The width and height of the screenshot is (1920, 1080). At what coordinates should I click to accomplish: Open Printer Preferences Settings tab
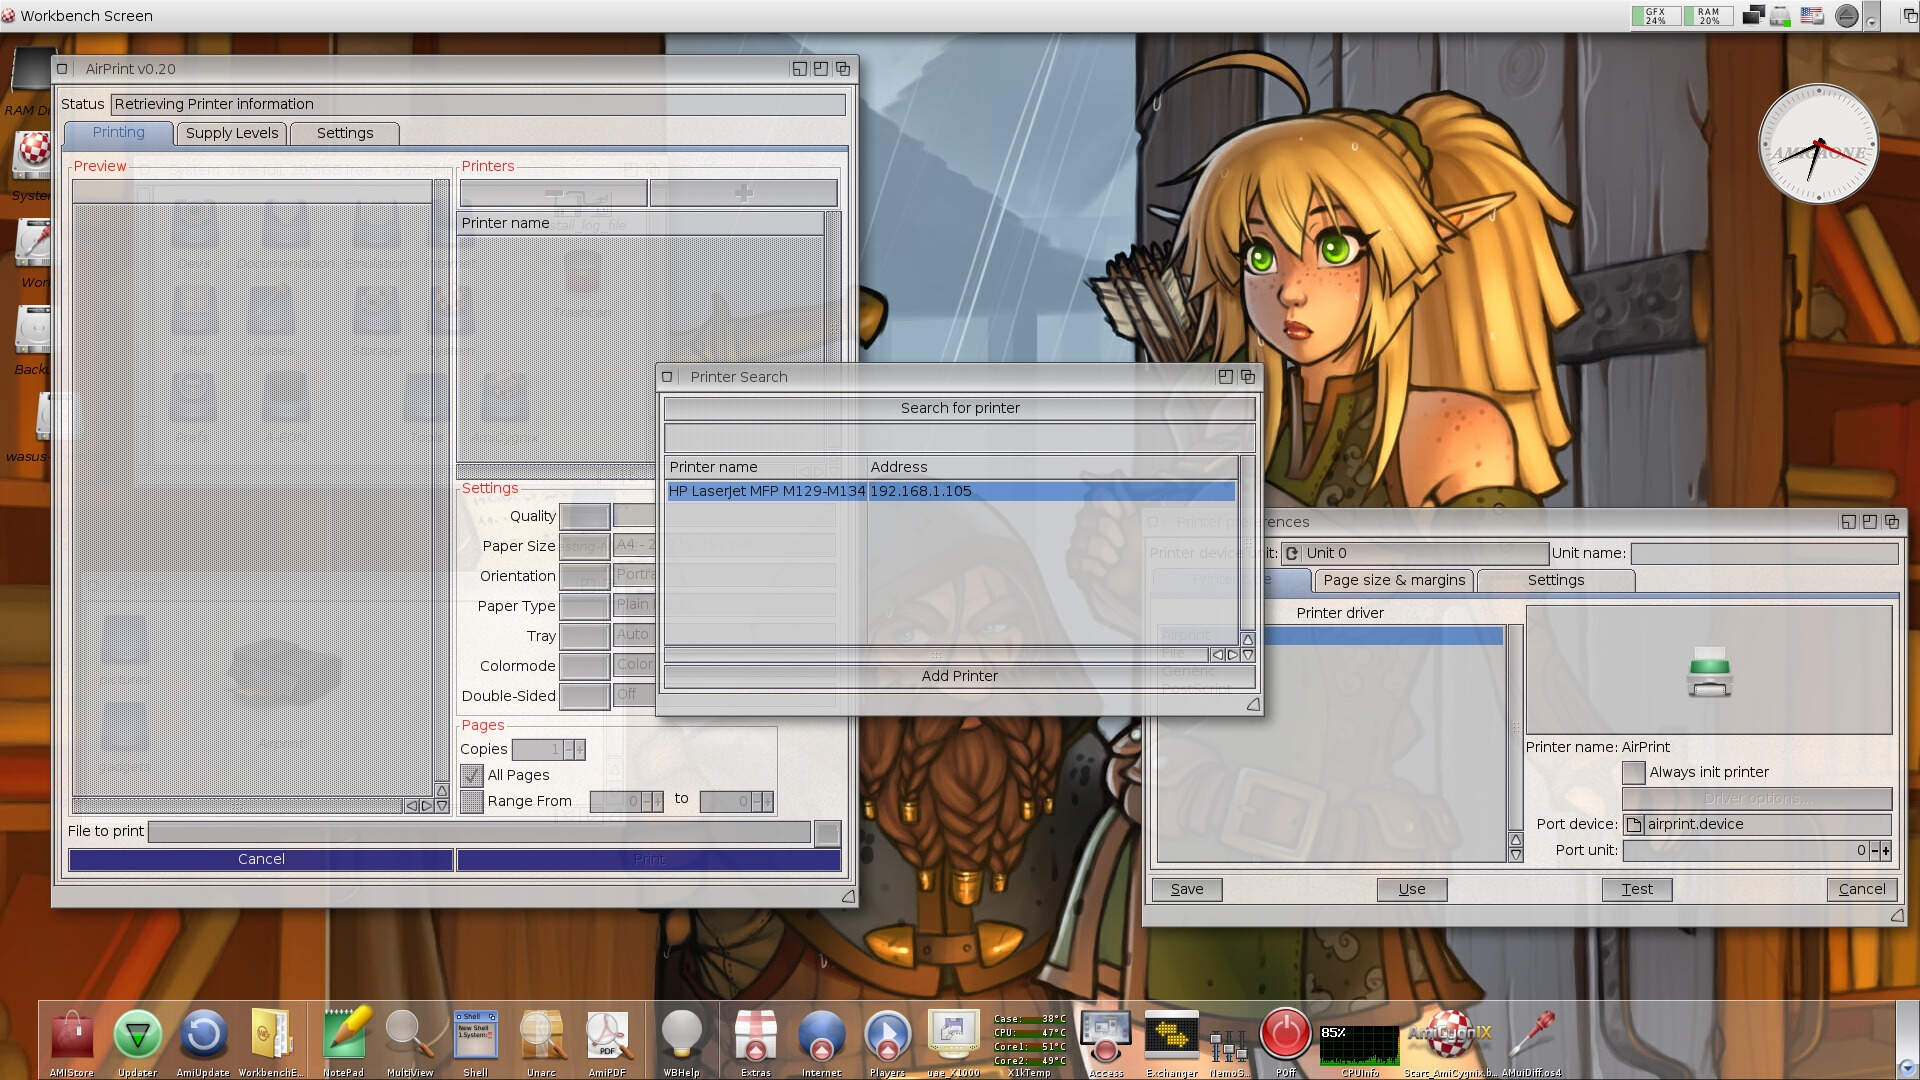(x=1556, y=580)
